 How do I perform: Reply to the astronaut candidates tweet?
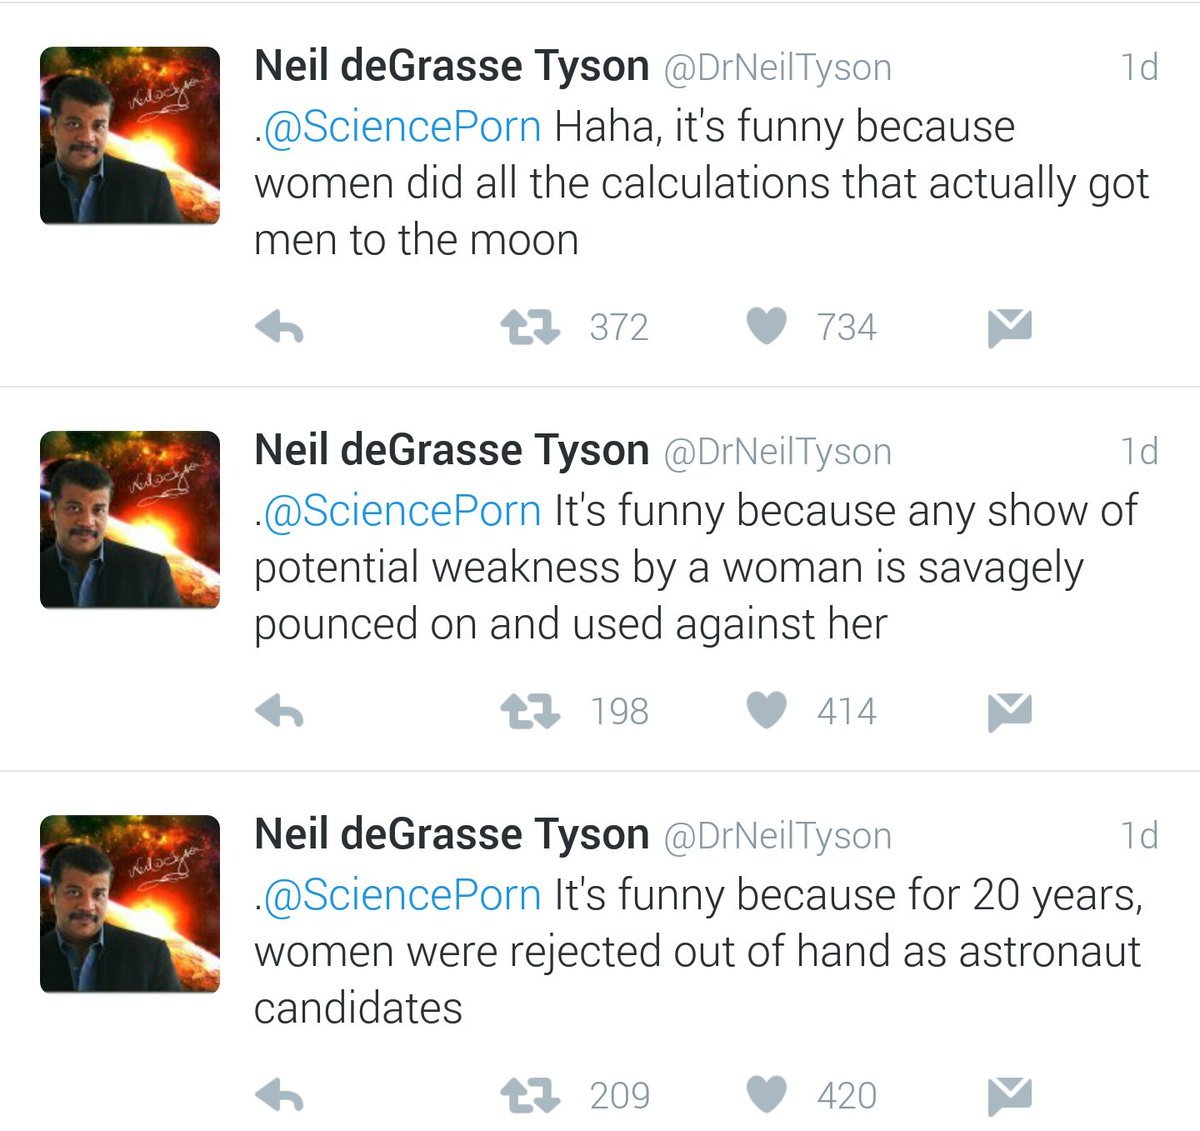click(x=280, y=1096)
